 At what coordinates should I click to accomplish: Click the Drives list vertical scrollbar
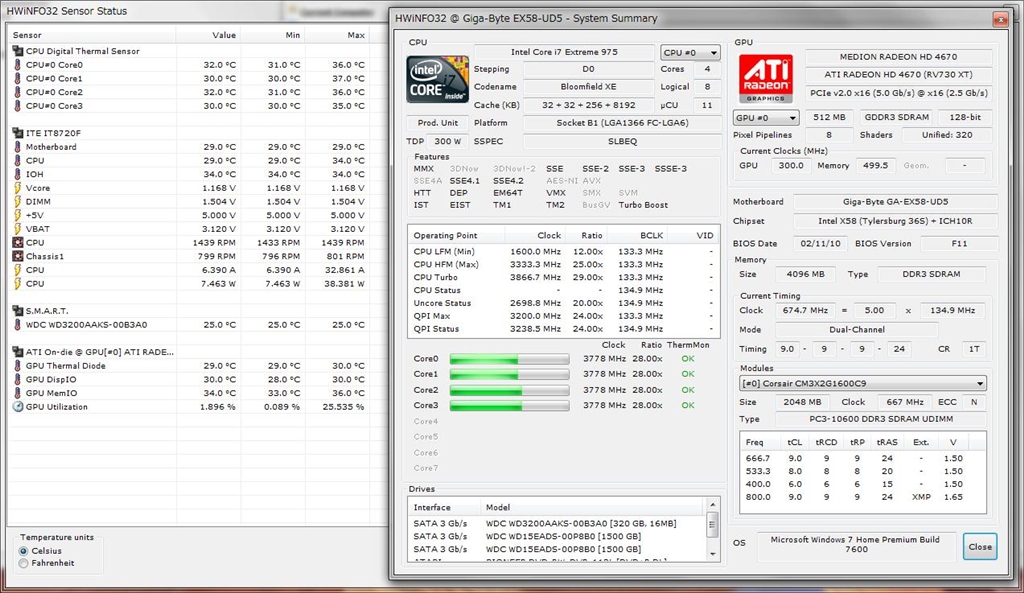[712, 535]
